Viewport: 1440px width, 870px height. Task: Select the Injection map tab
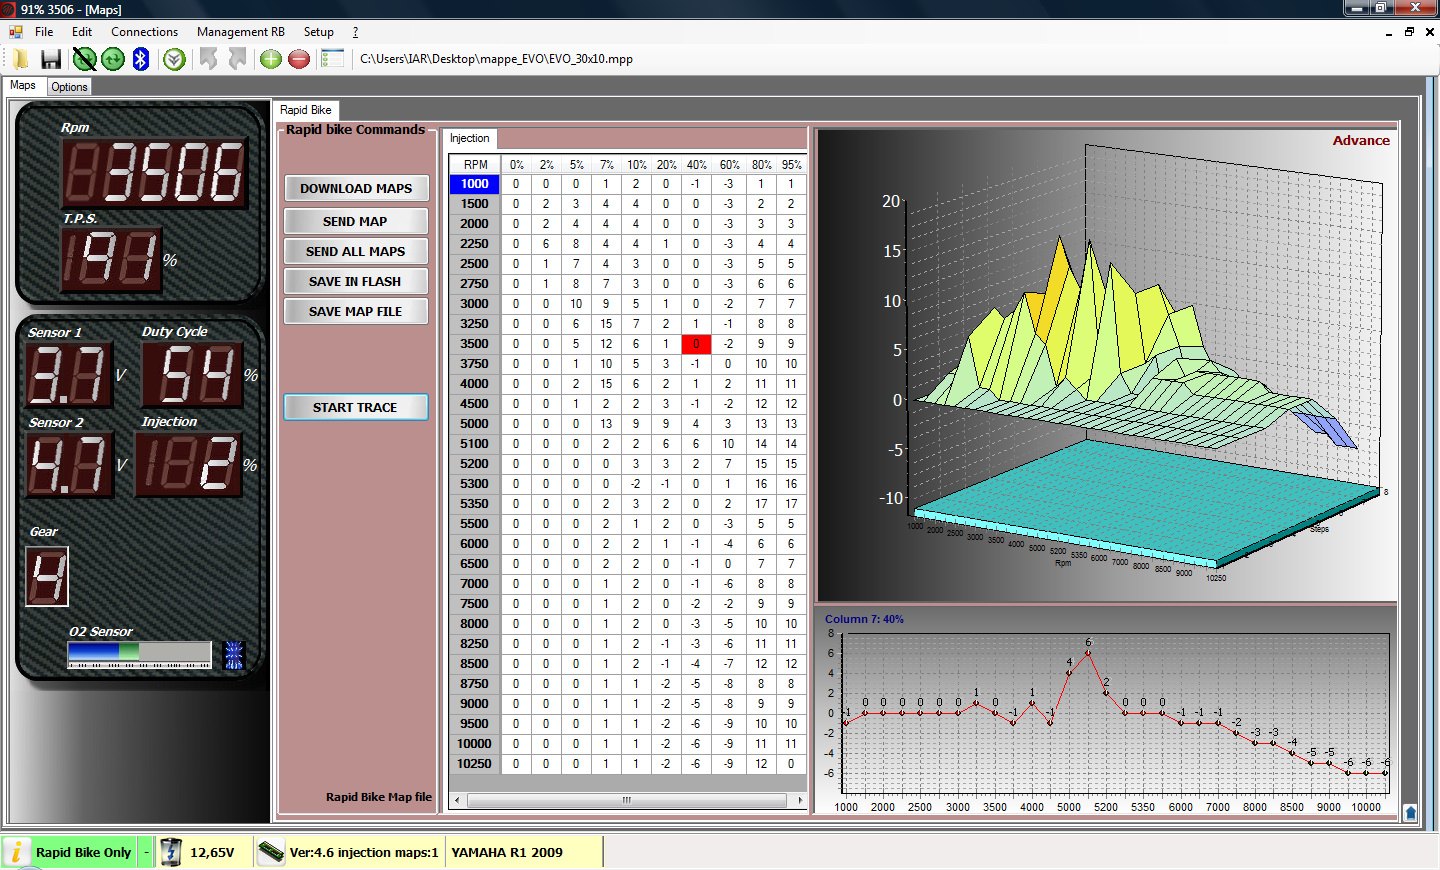(x=469, y=138)
